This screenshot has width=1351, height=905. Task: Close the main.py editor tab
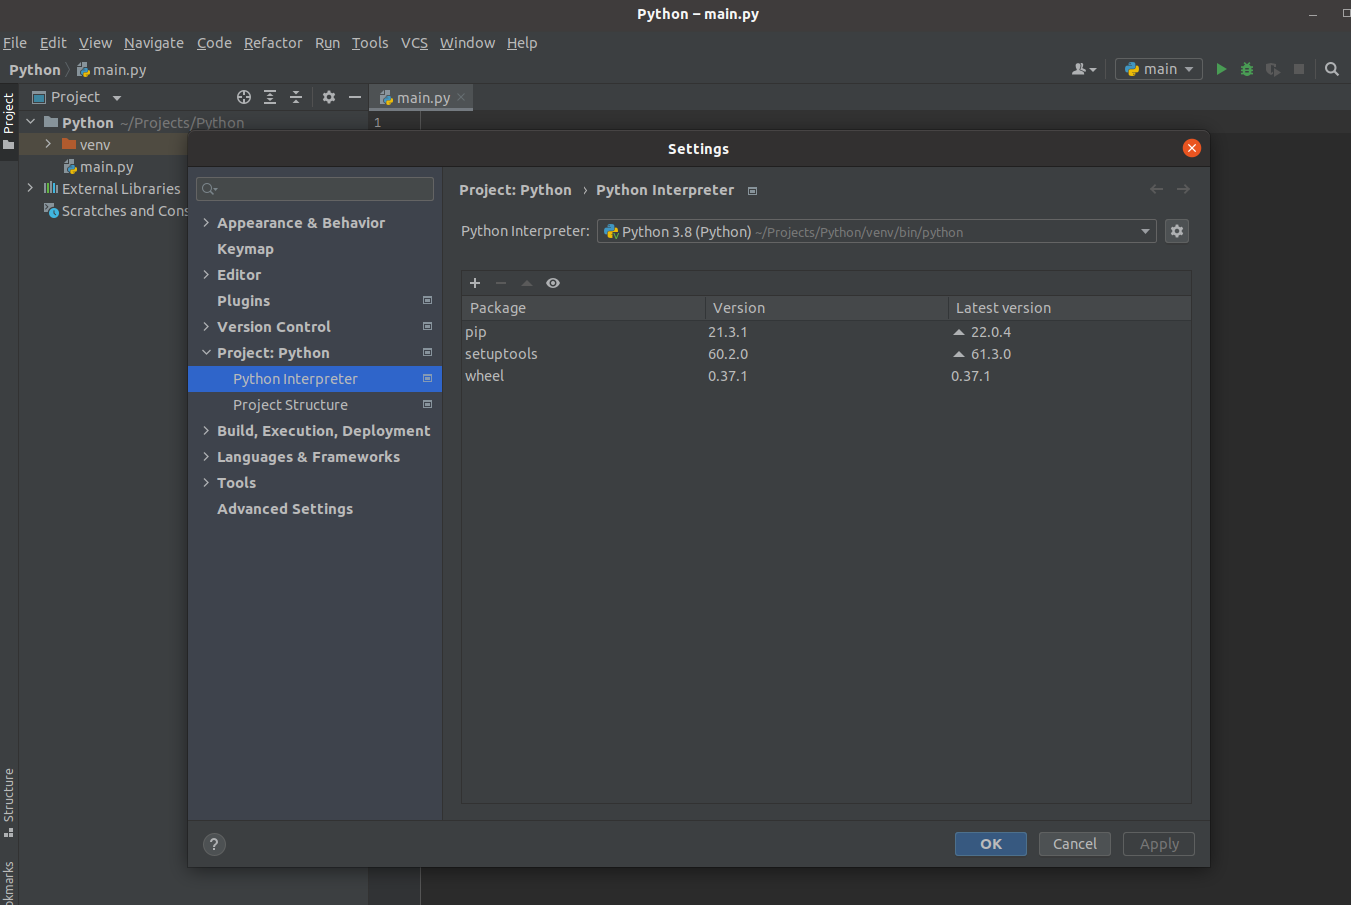(x=461, y=97)
